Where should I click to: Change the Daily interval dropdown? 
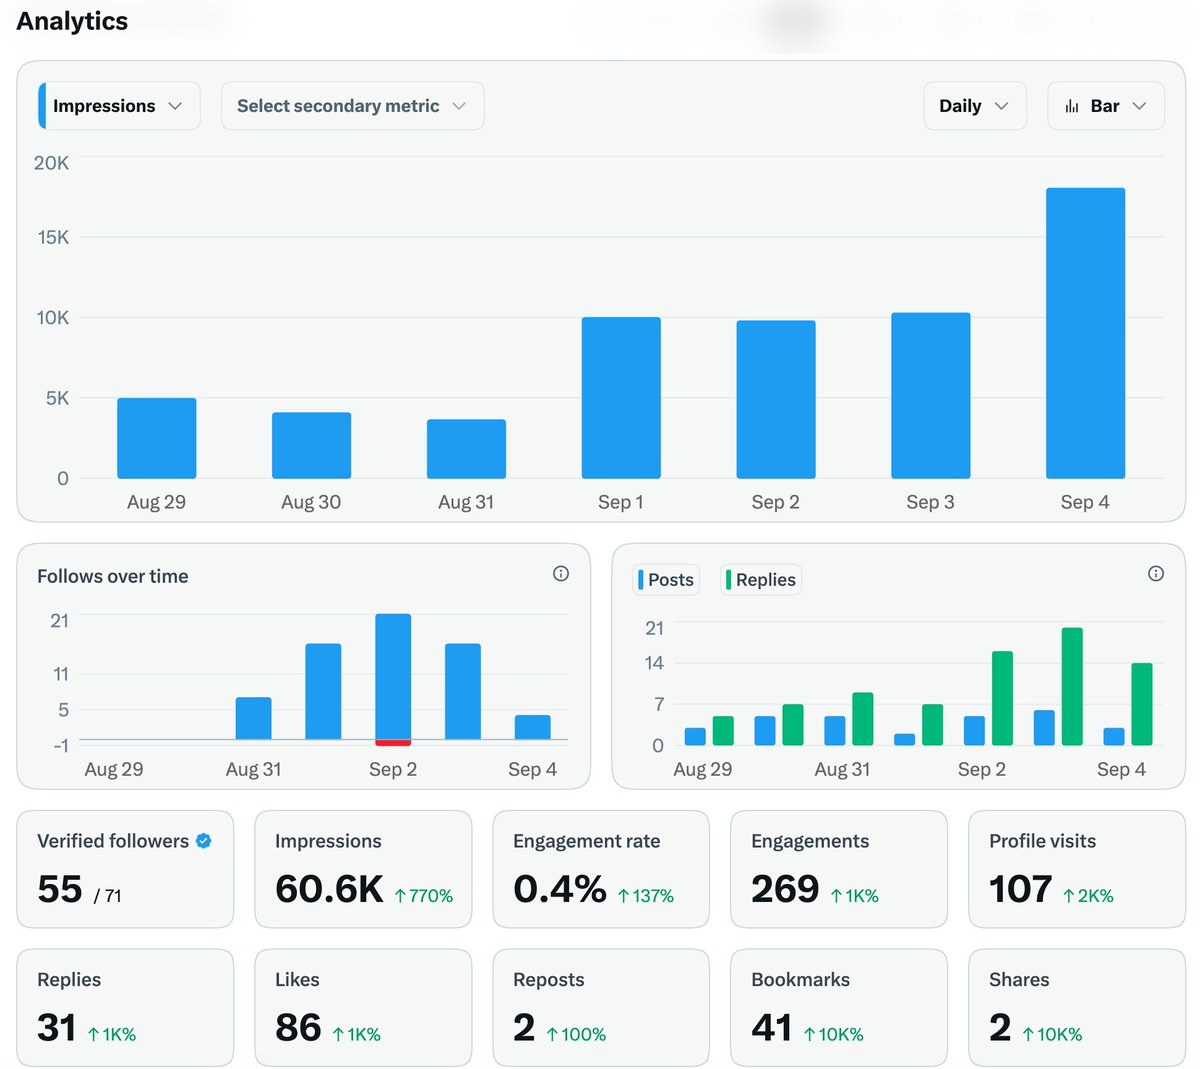975,106
